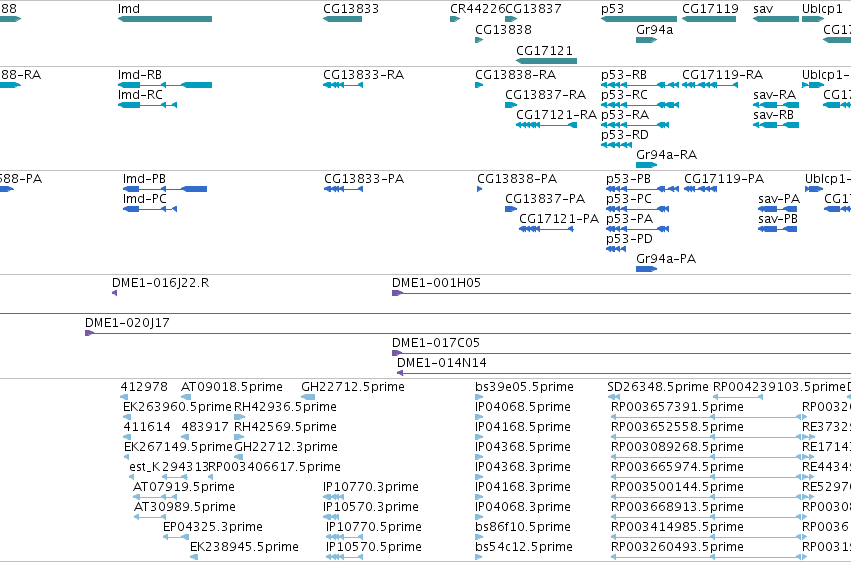Click the CG17119-RA transcript label

[x=722, y=75]
